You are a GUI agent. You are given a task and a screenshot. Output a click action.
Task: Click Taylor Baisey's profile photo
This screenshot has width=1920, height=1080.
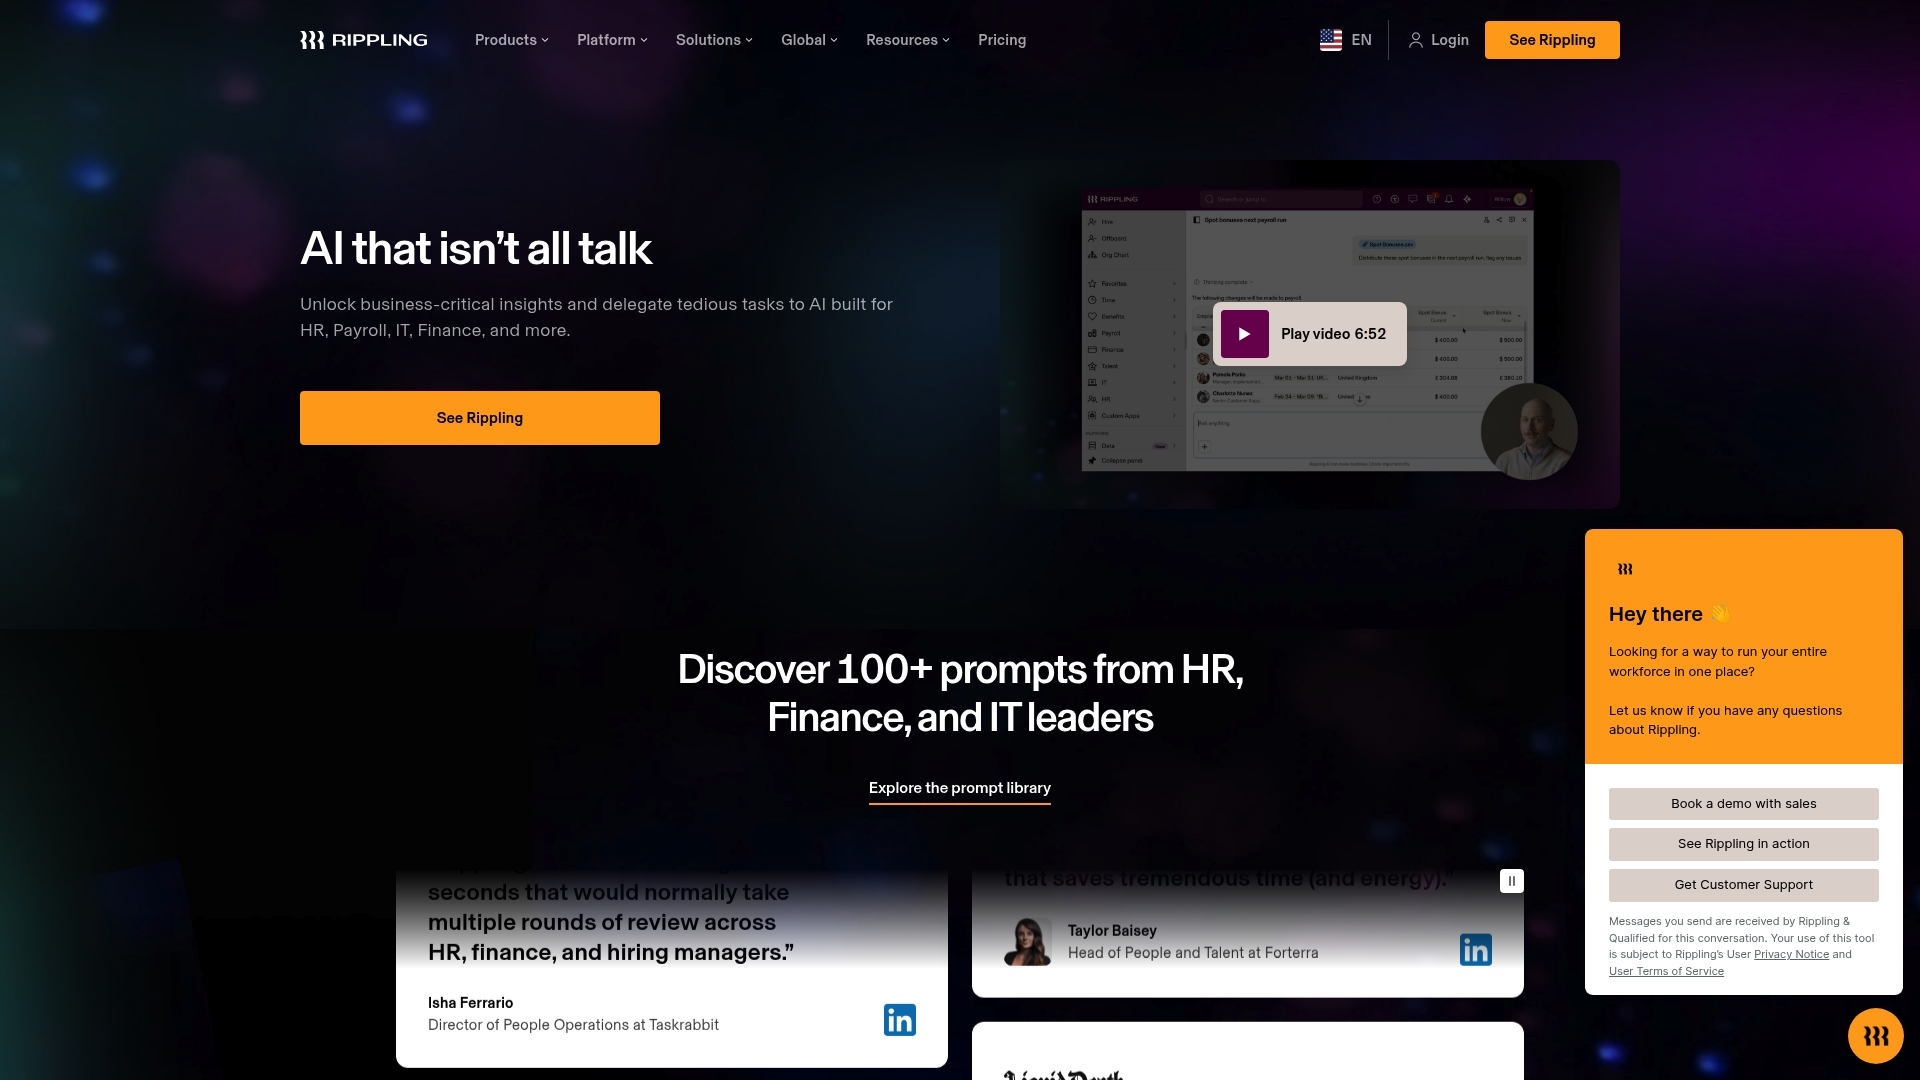(x=1028, y=942)
